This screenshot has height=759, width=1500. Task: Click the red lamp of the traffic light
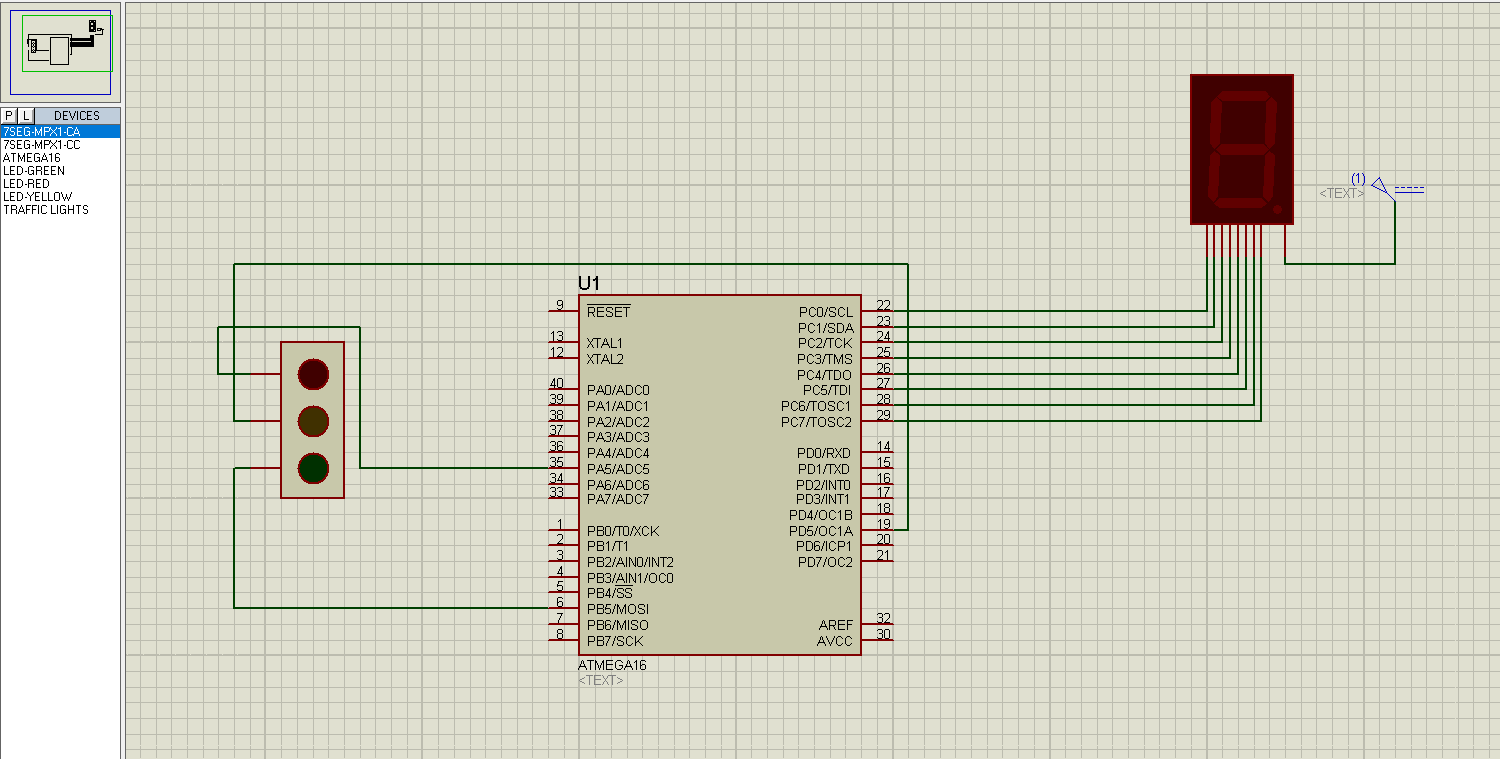click(x=311, y=374)
